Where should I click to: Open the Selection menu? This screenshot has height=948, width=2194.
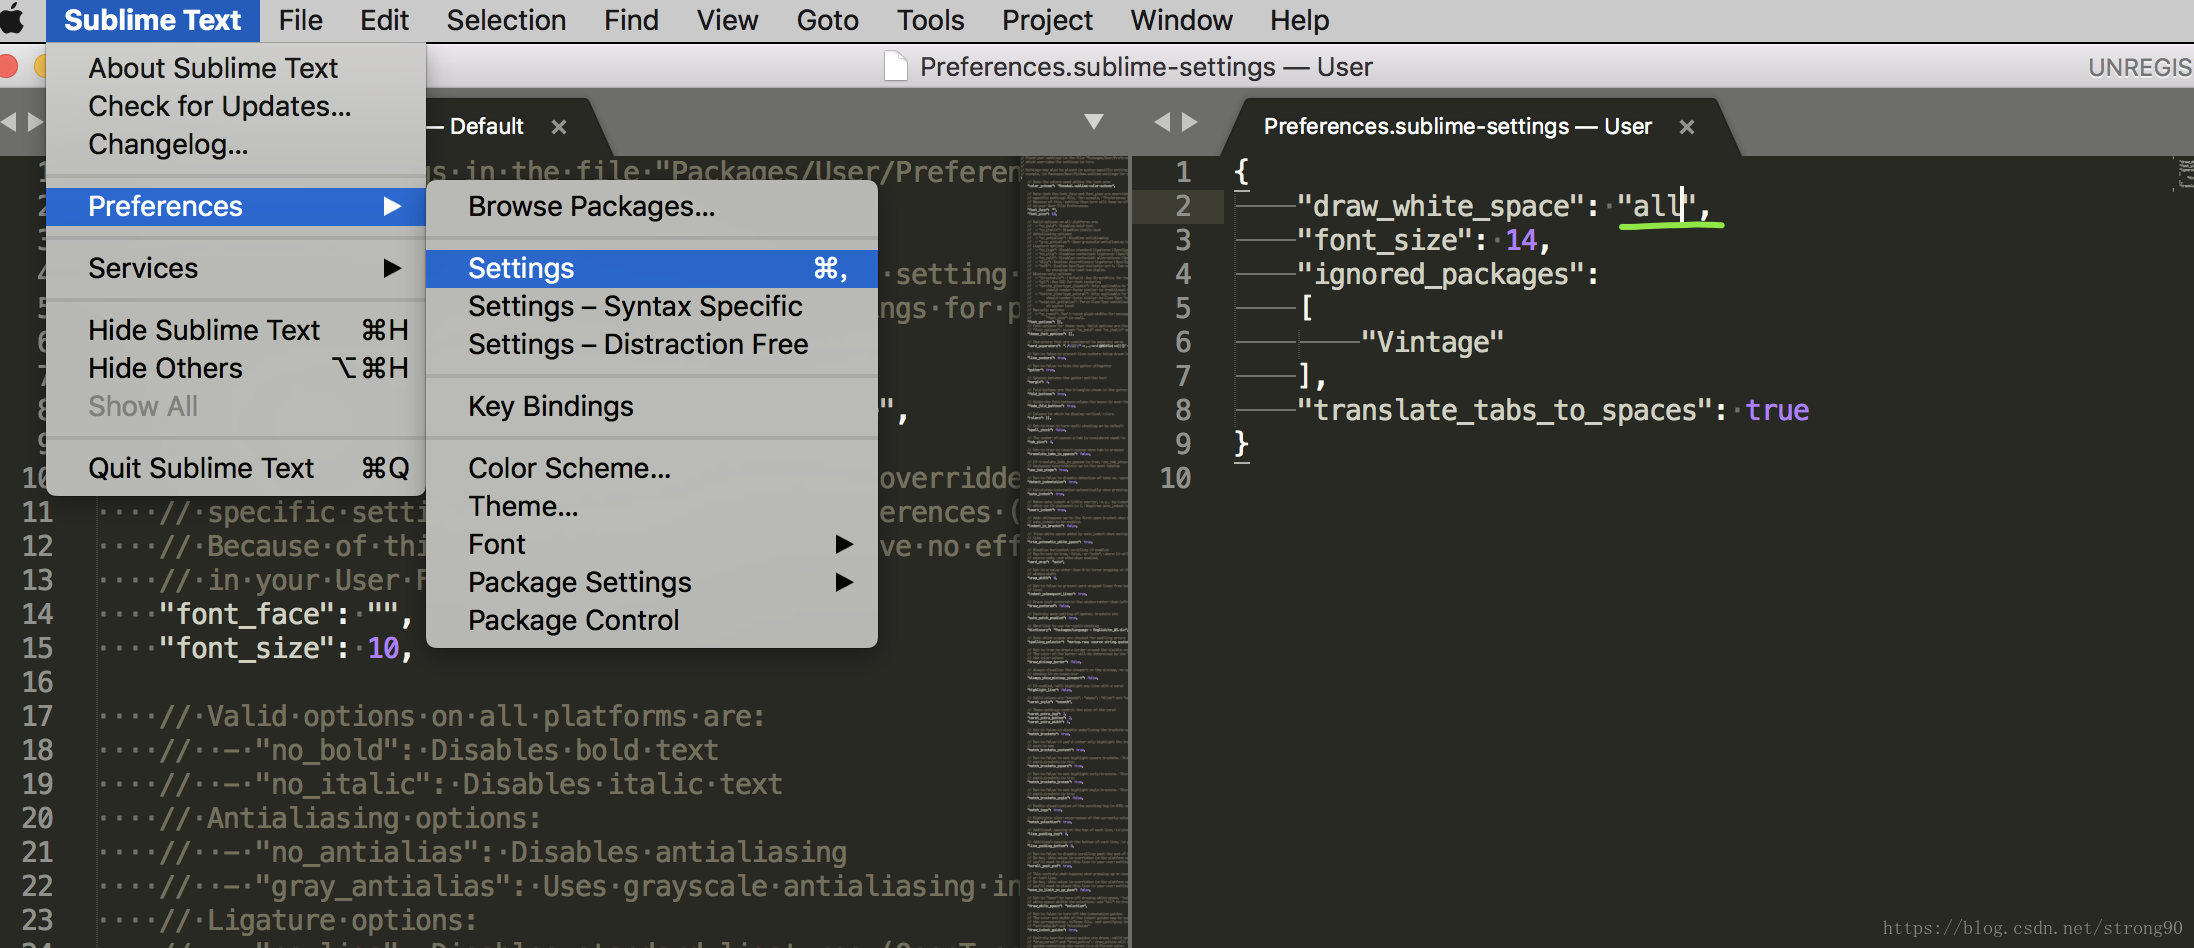coord(506,20)
